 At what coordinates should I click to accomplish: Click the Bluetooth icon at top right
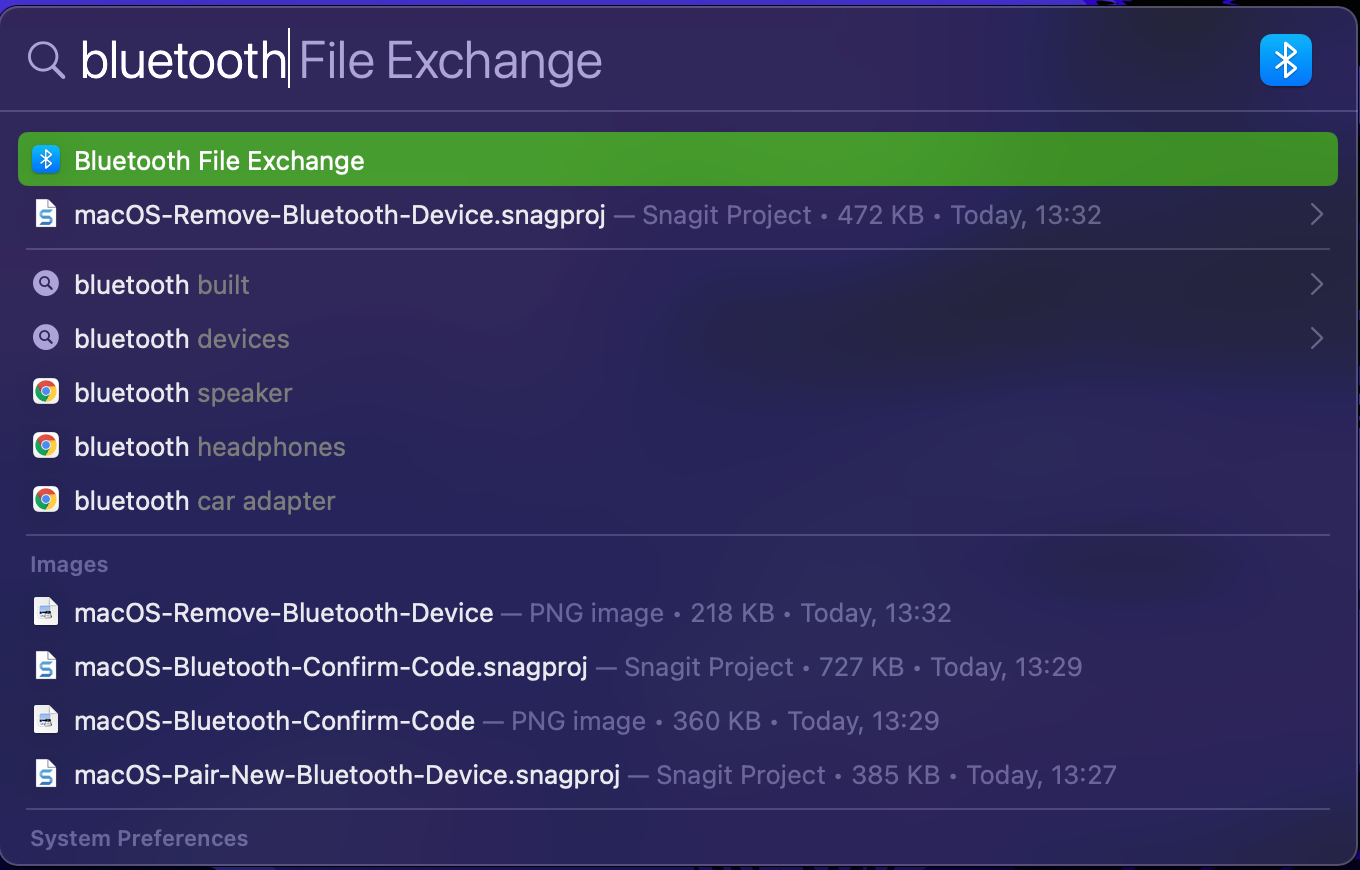(x=1286, y=60)
